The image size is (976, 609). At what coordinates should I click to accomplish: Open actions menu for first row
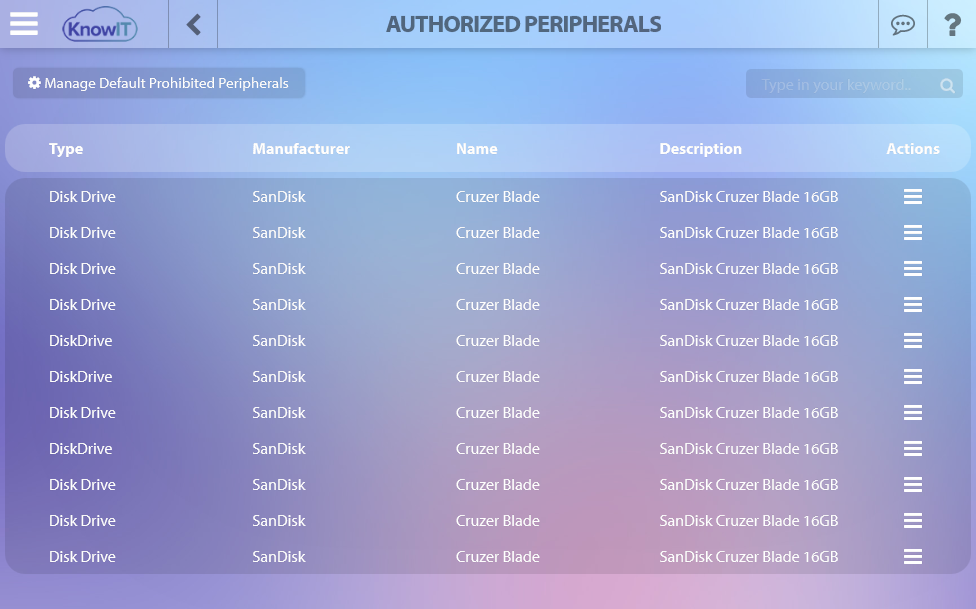coord(913,197)
